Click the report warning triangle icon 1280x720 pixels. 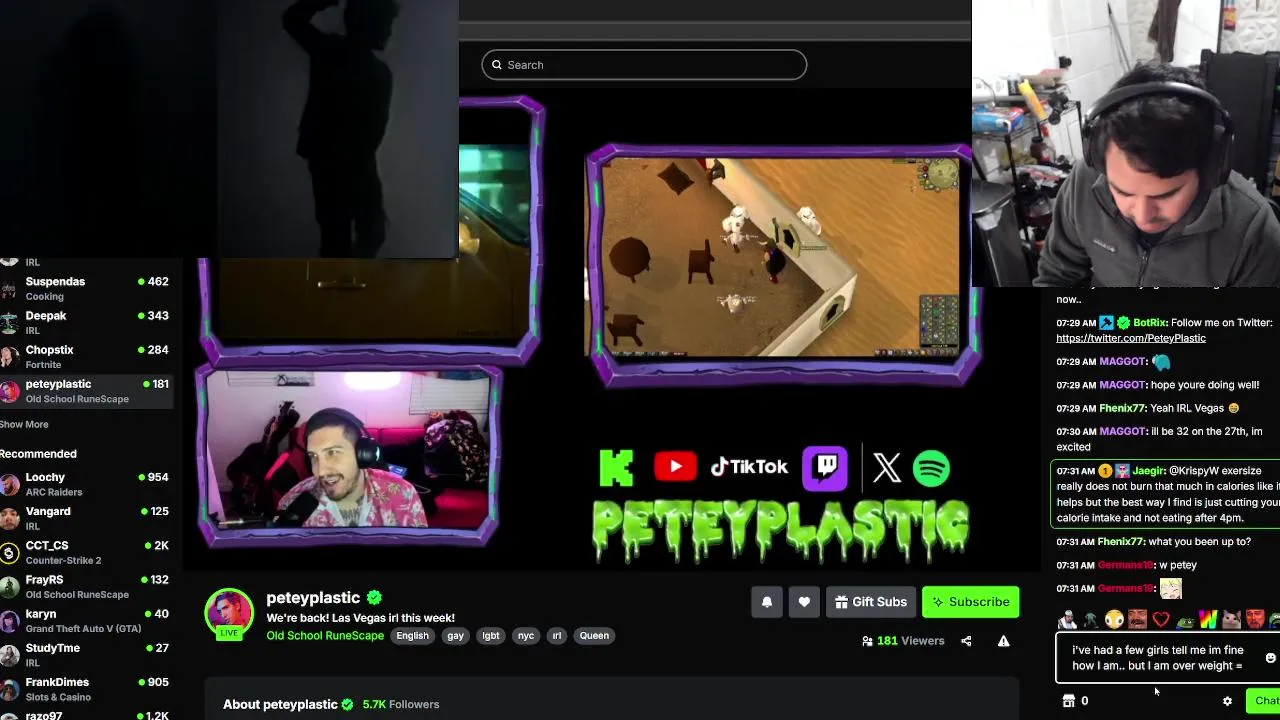(x=1003, y=641)
